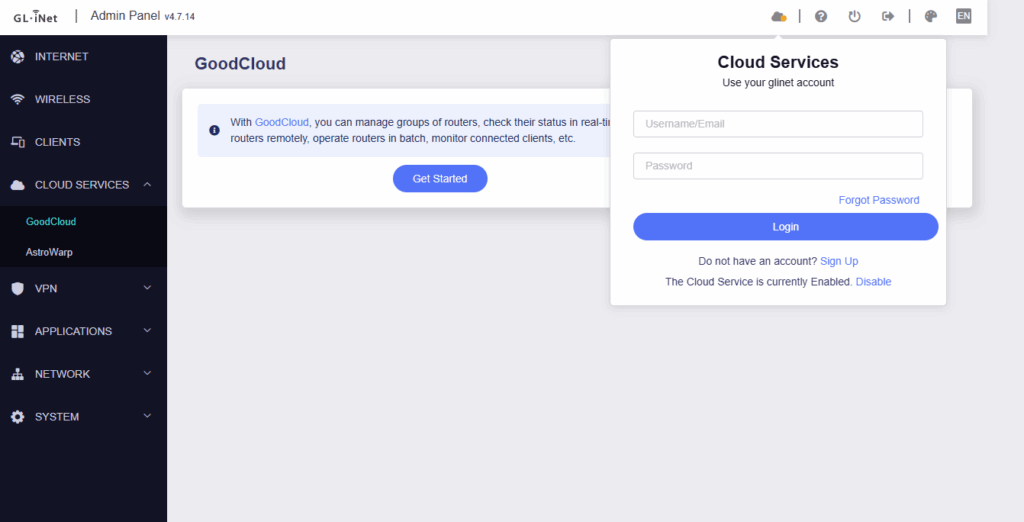Click the Get Started button

pyautogui.click(x=440, y=178)
